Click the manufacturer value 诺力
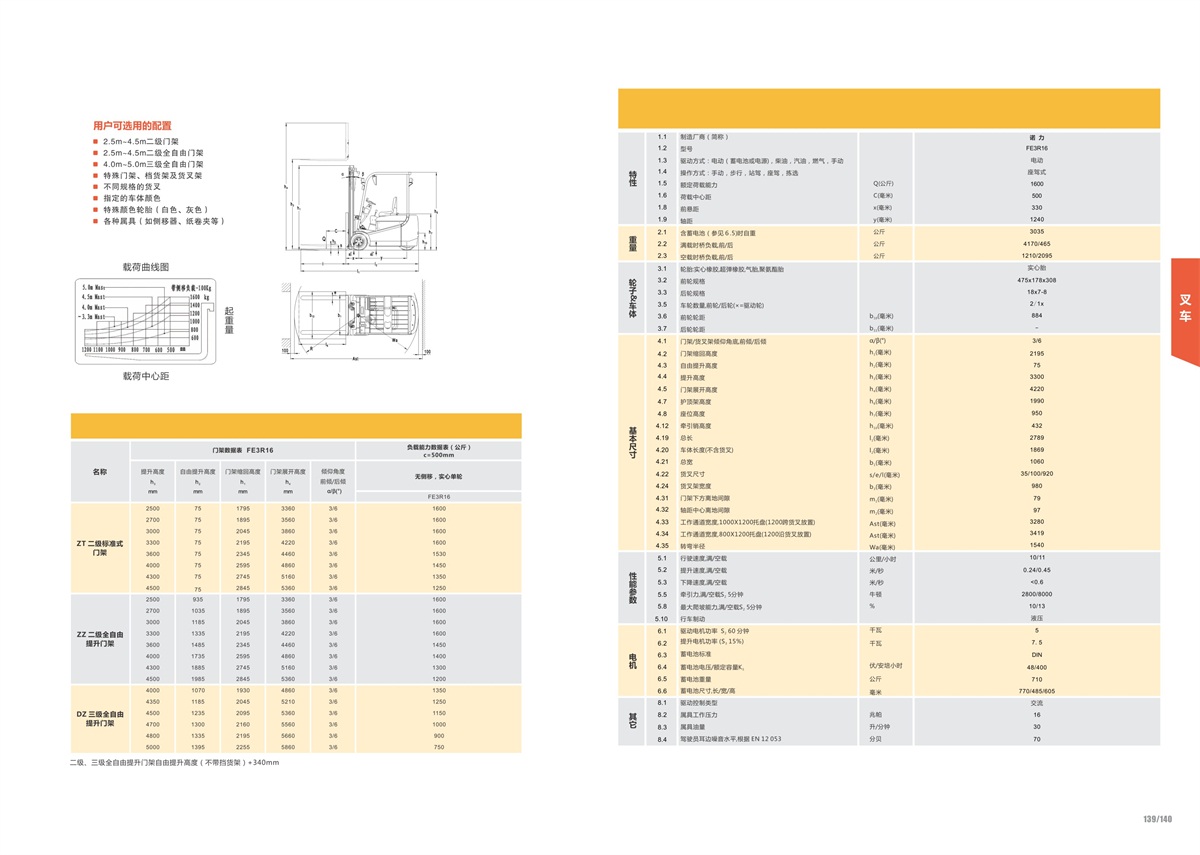Viewport: 1200px width, 855px height. [x=1036, y=136]
